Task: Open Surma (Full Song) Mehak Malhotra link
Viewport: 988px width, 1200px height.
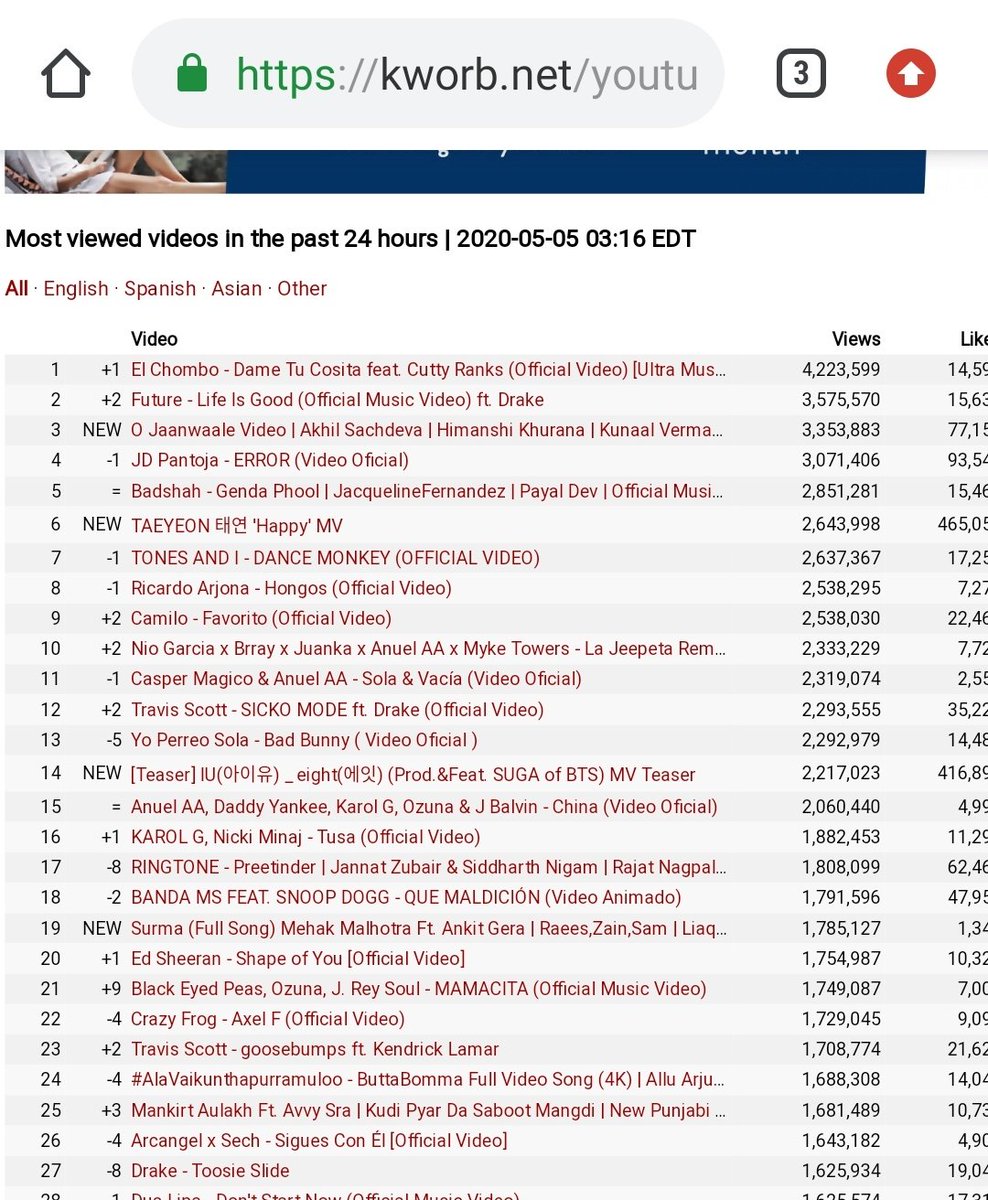Action: click(429, 928)
